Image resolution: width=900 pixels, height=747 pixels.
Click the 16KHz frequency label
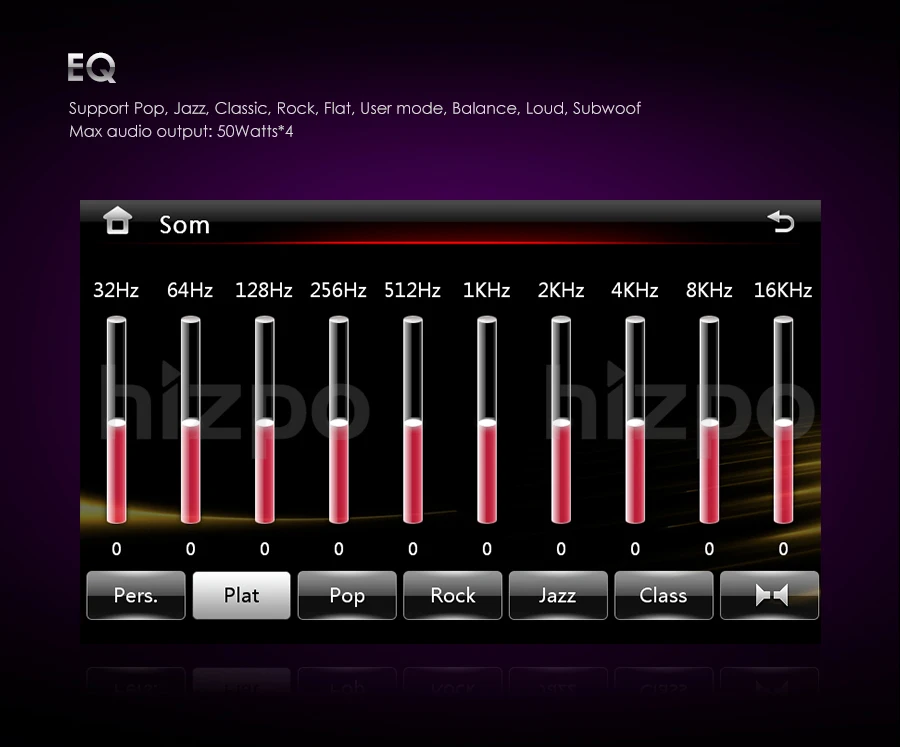coord(783,290)
